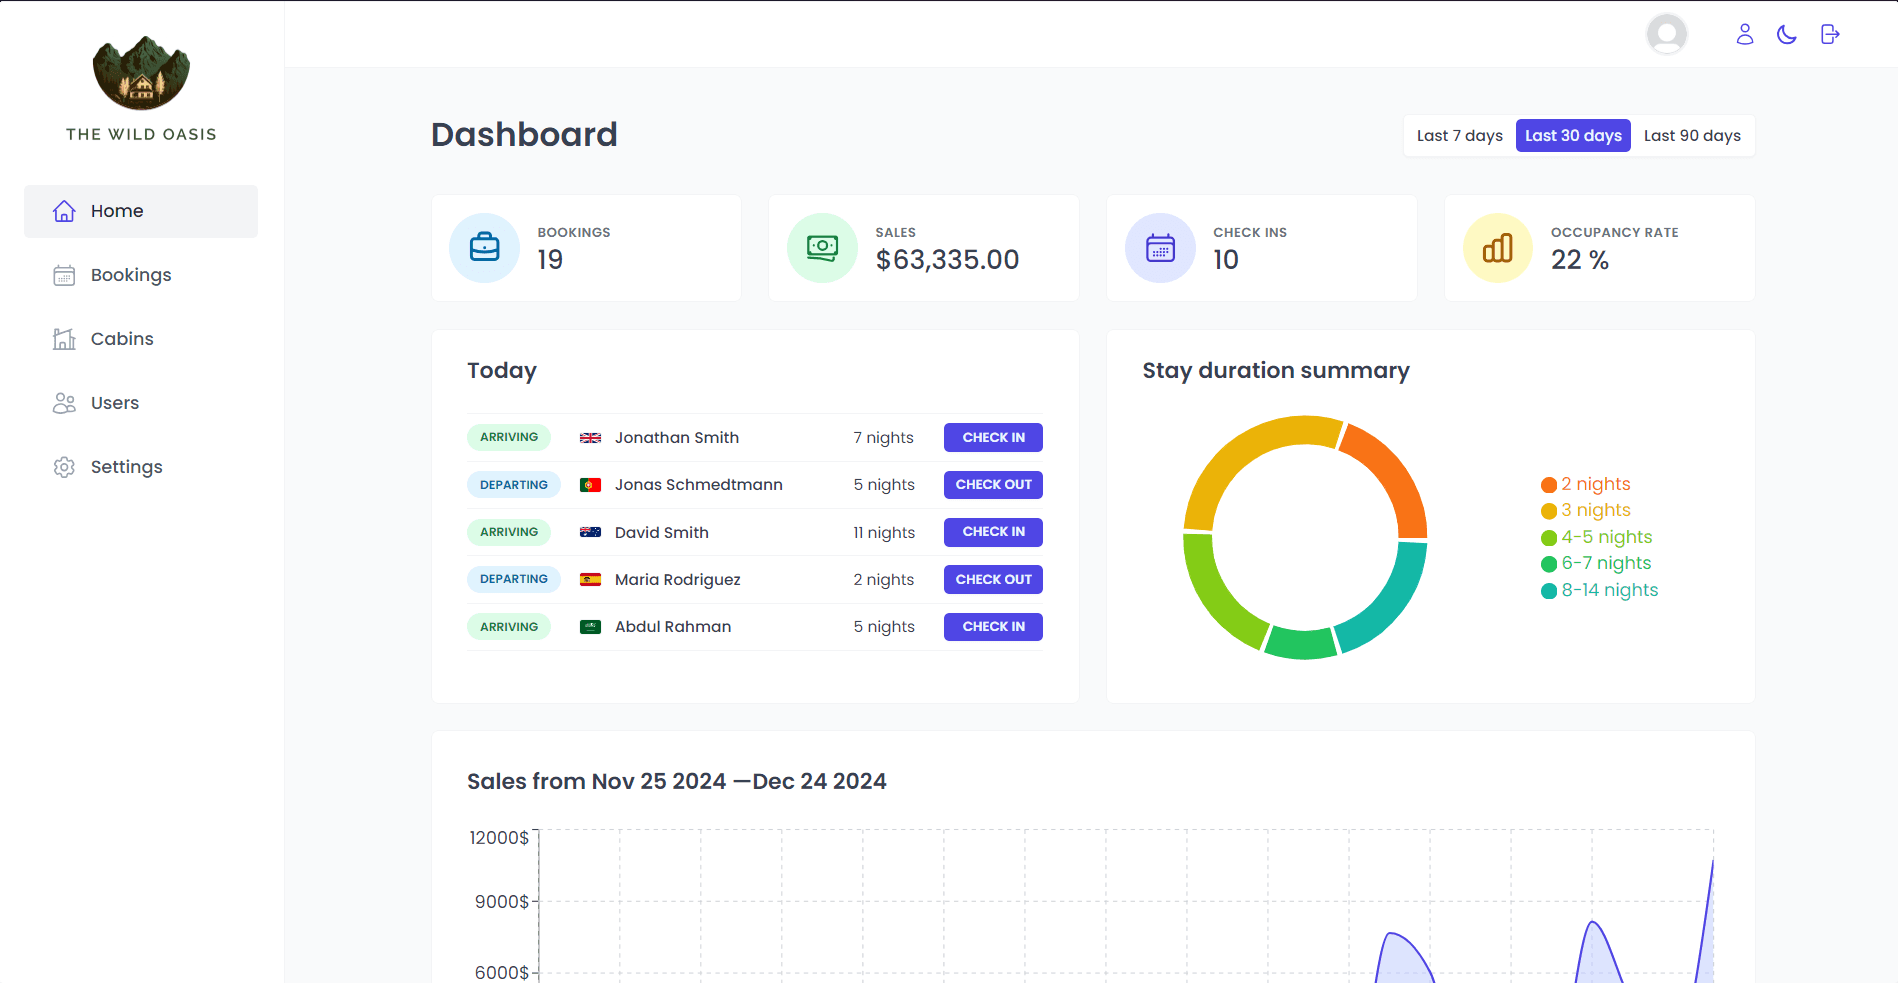This screenshot has height=983, width=1898.
Task: Click the occupancy rate chart icon
Action: pyautogui.click(x=1497, y=248)
